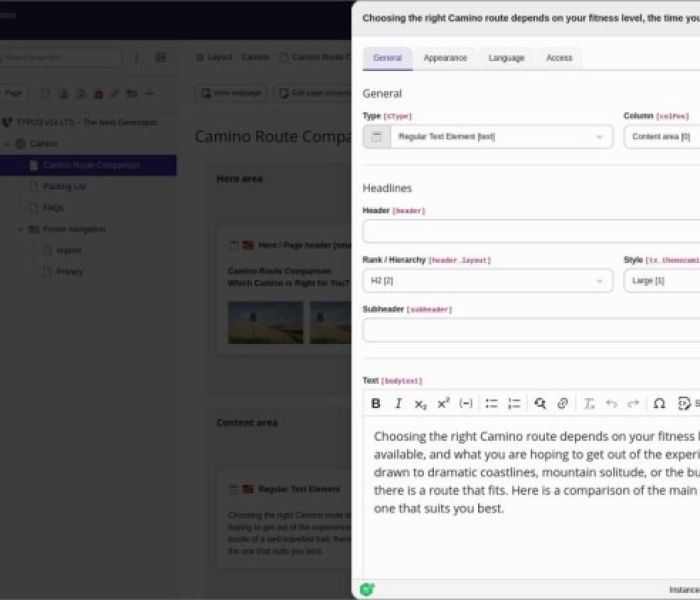Viewport: 700px width, 600px height.
Task: Insert a bulleted list
Action: (492, 404)
